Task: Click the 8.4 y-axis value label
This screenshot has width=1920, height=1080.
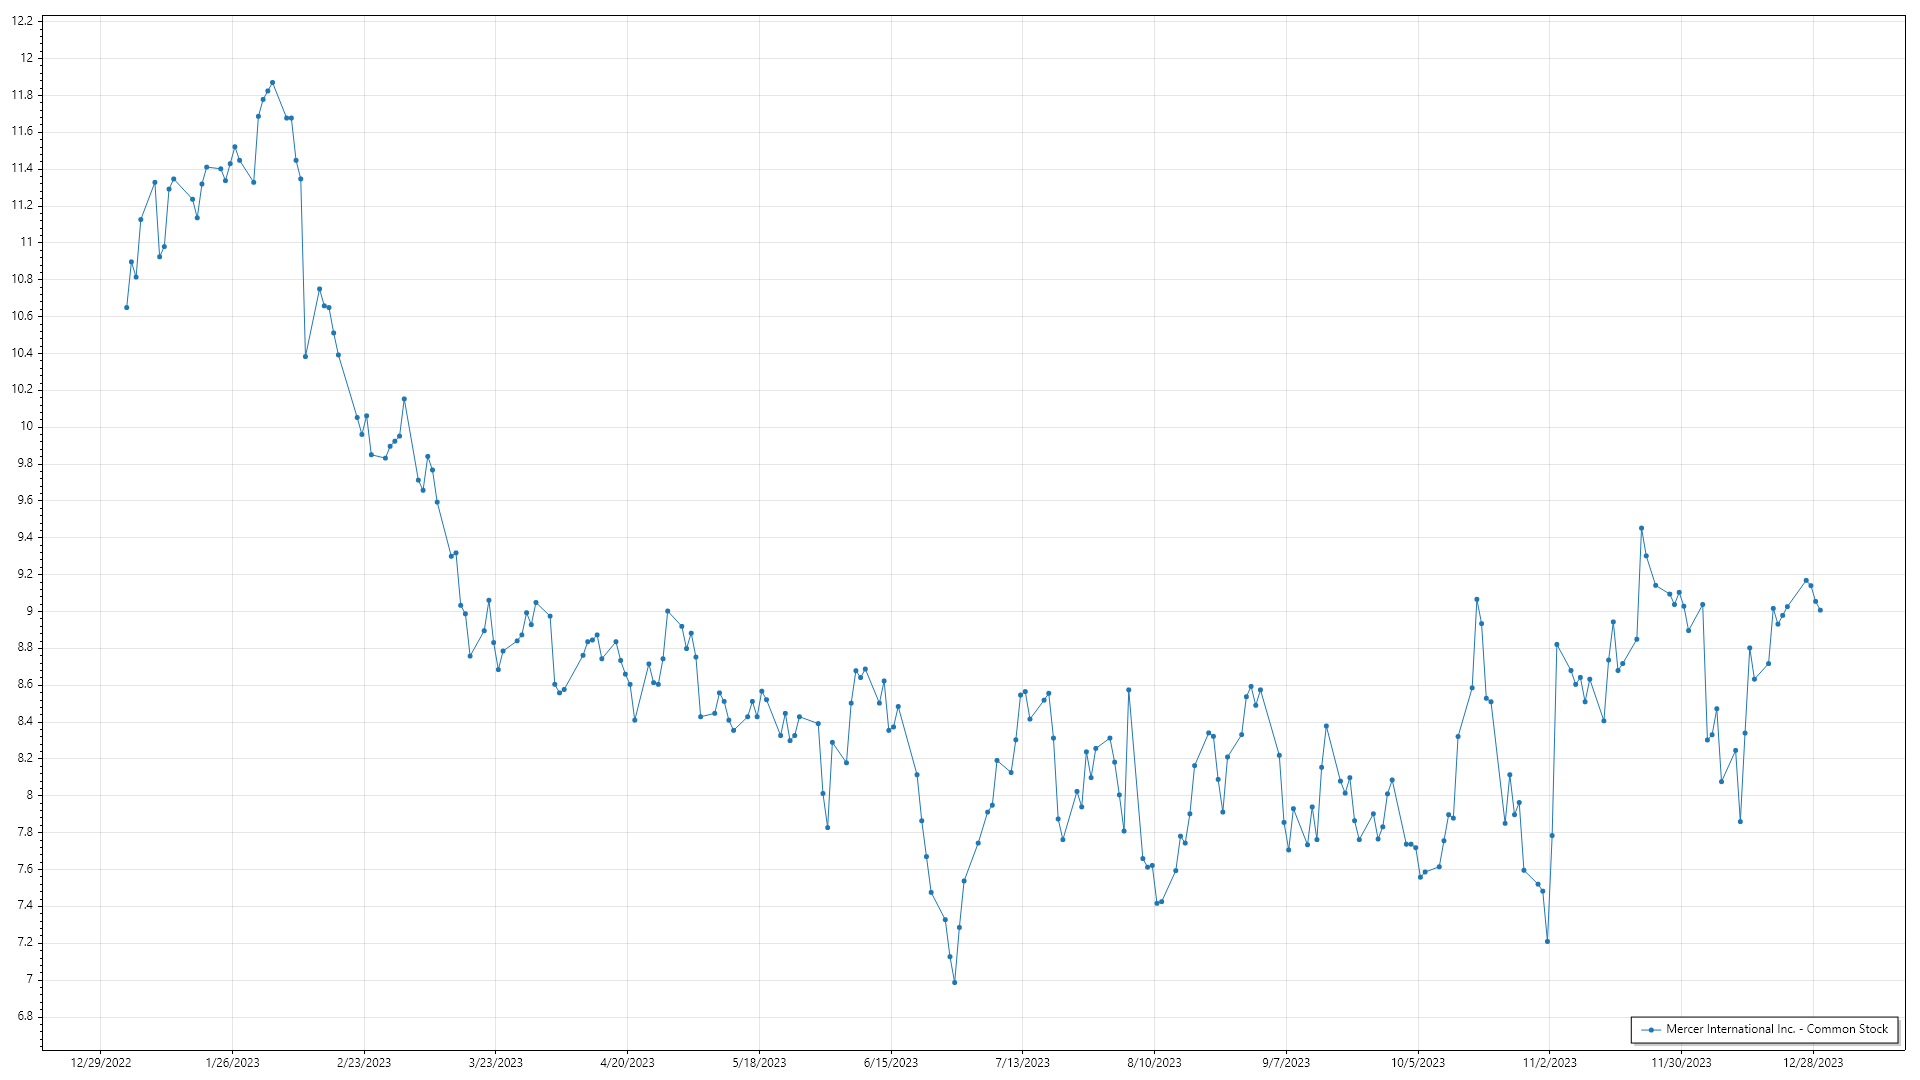Action: coord(24,721)
